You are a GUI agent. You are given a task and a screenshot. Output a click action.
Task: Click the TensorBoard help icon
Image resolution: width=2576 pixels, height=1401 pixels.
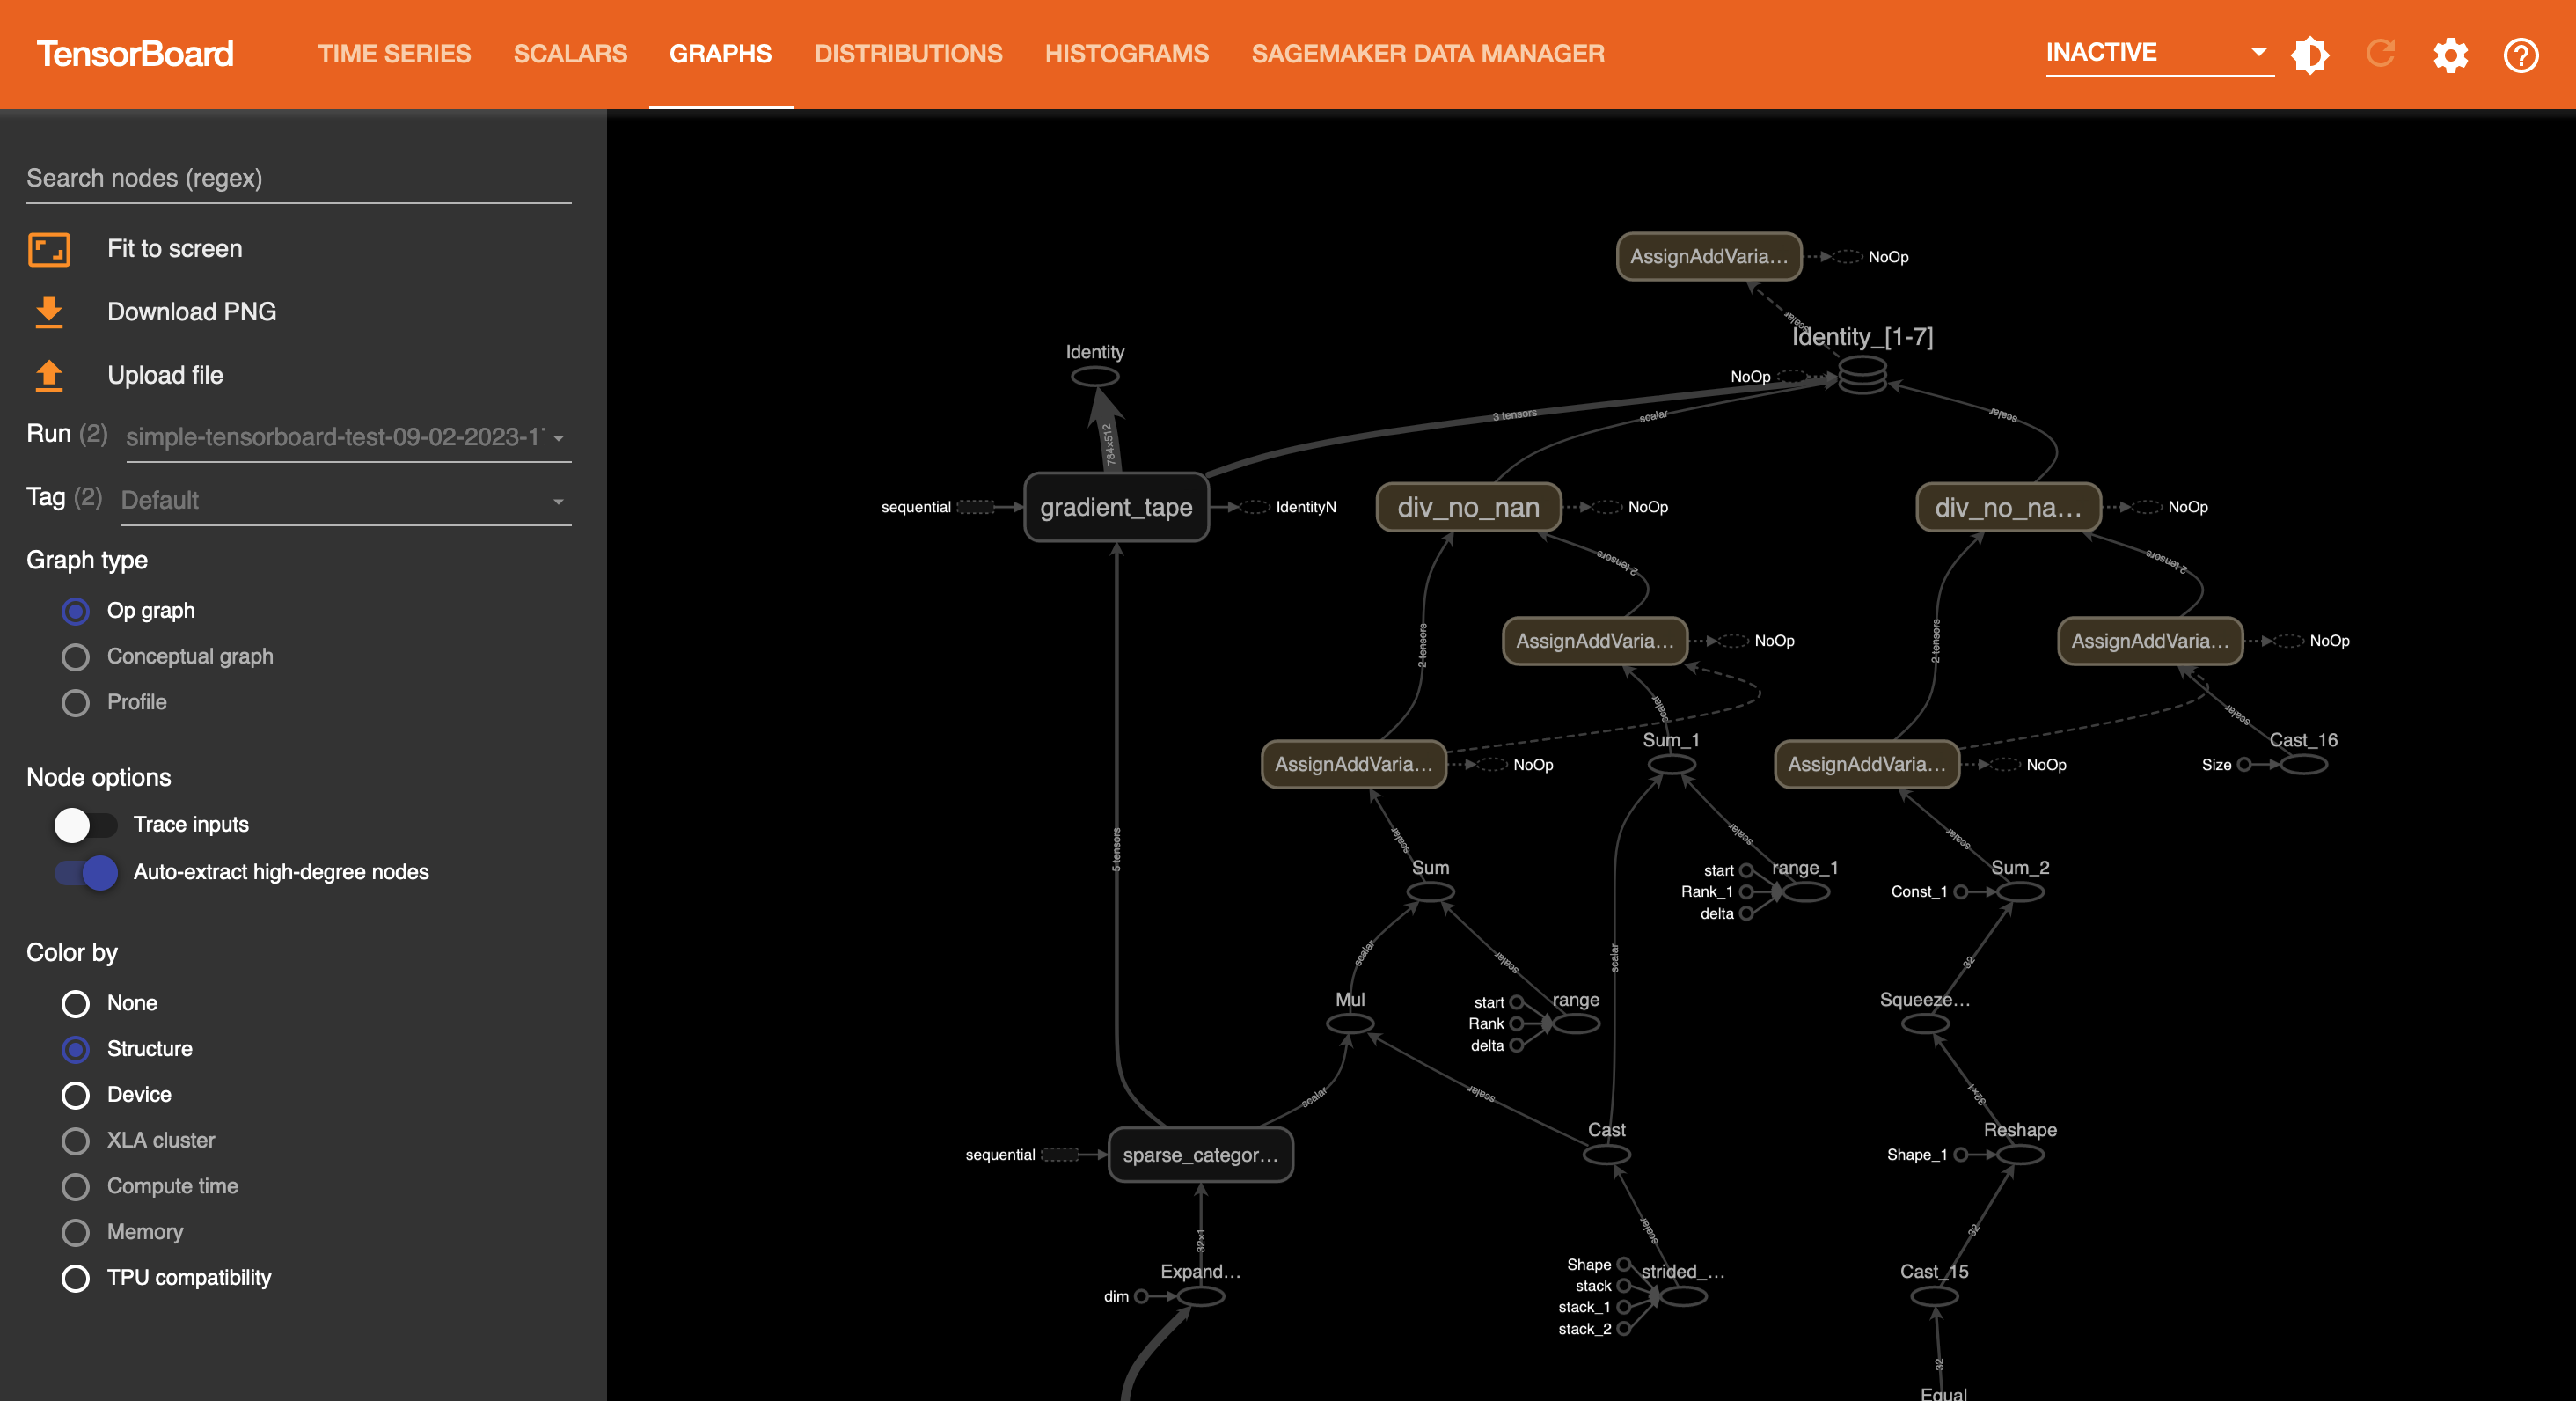2522,54
